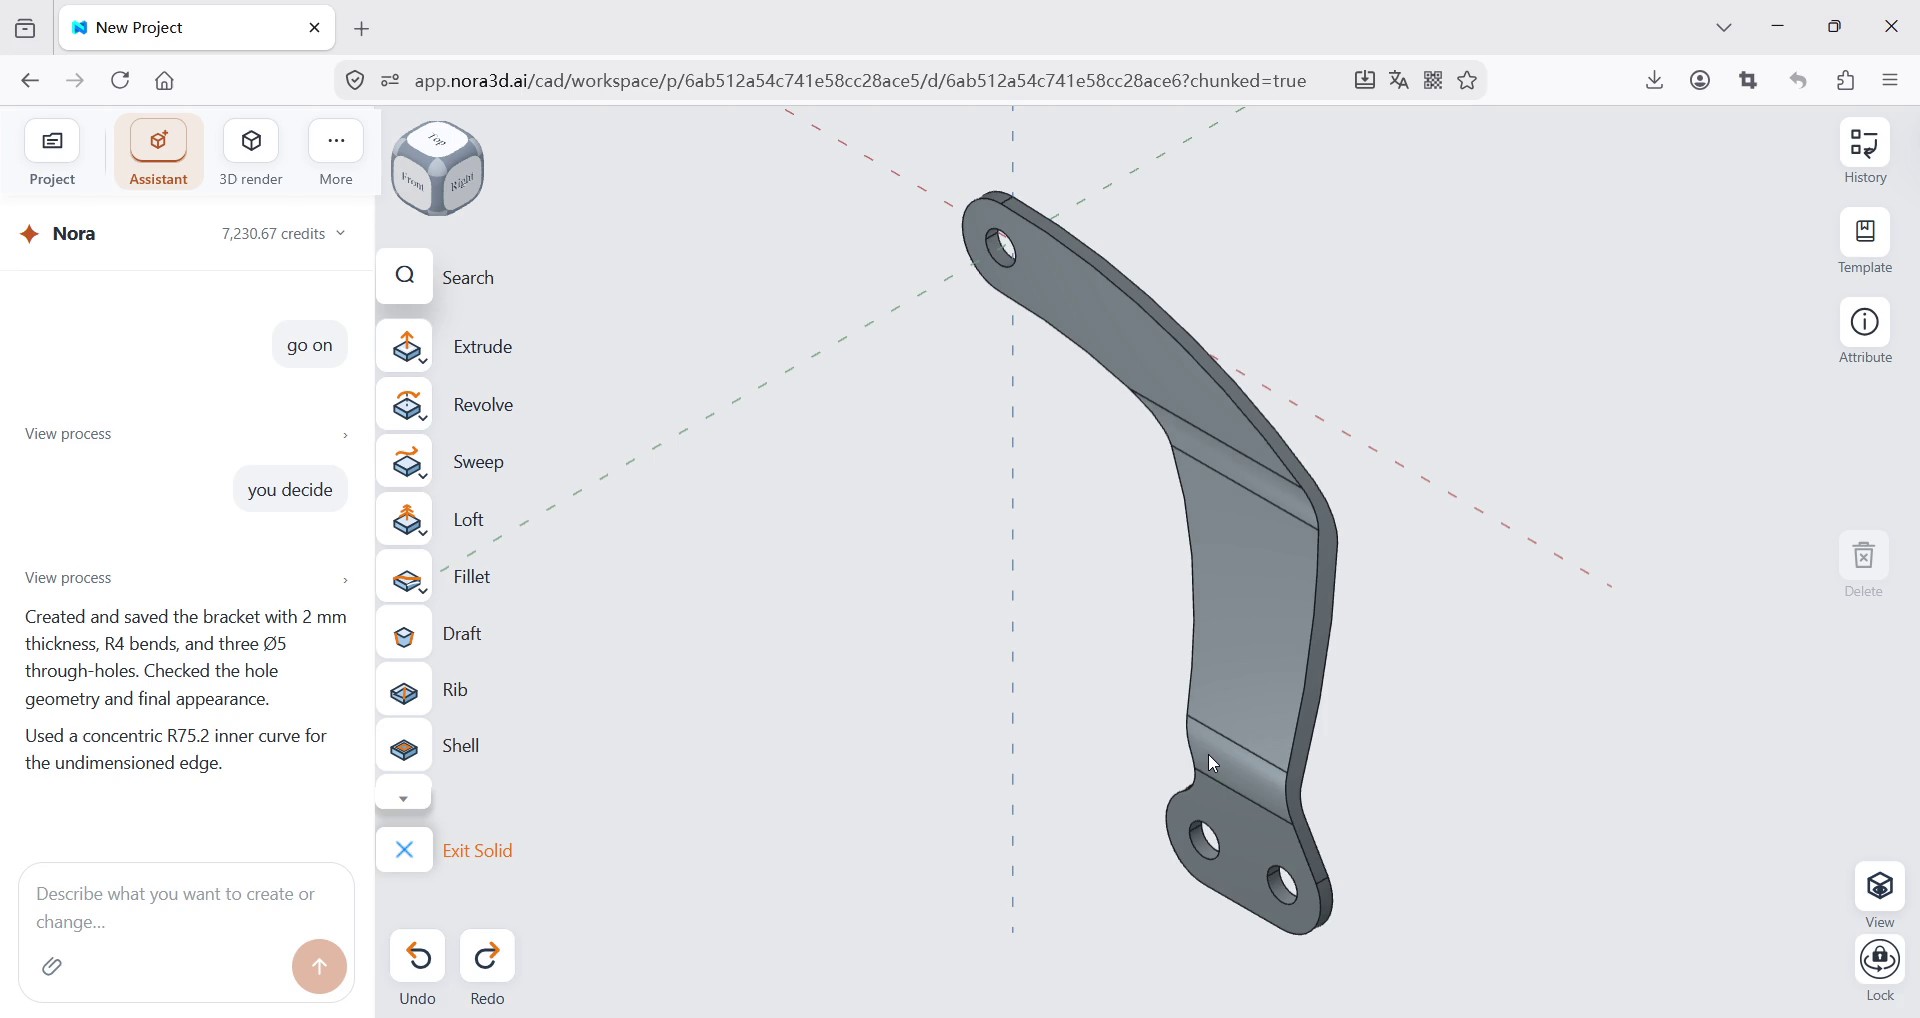Expand first View process entry
Image resolution: width=1920 pixels, height=1018 pixels.
click(187, 435)
